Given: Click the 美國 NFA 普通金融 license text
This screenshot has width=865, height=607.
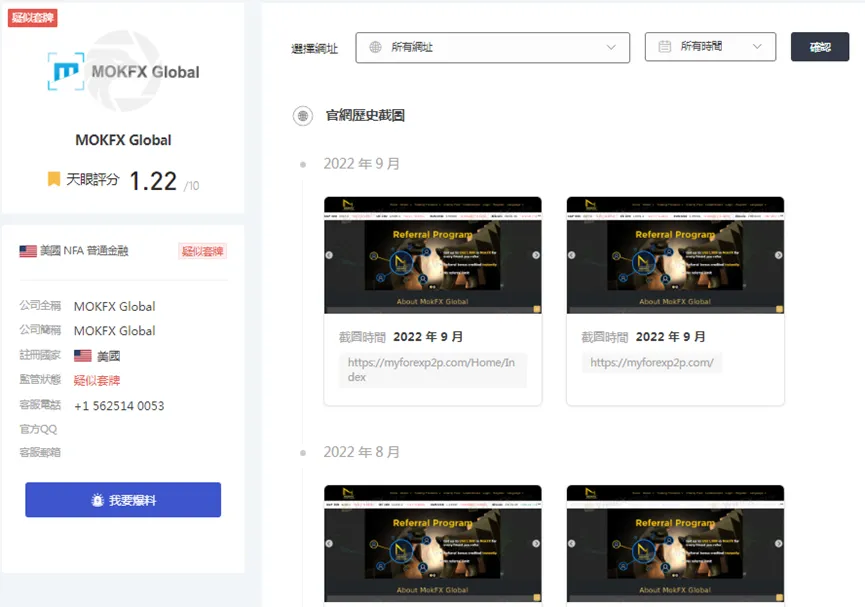Looking at the screenshot, I should [x=84, y=251].
